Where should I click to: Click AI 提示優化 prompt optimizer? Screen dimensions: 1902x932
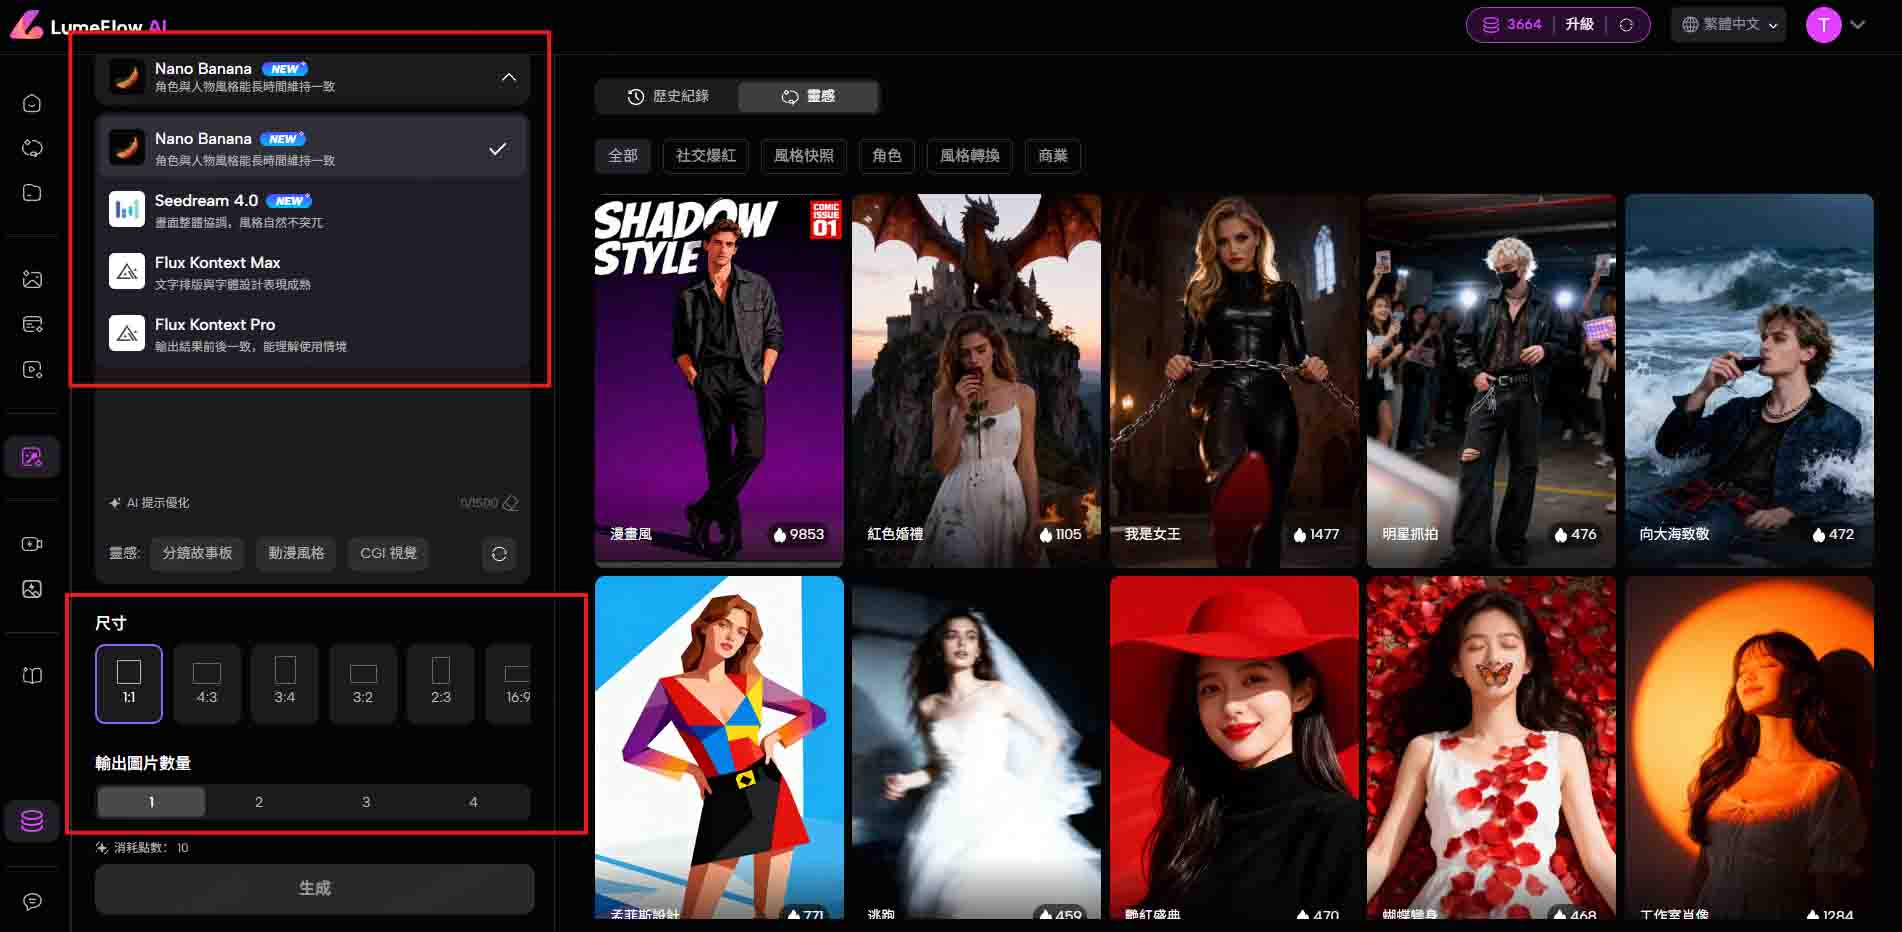(x=149, y=503)
